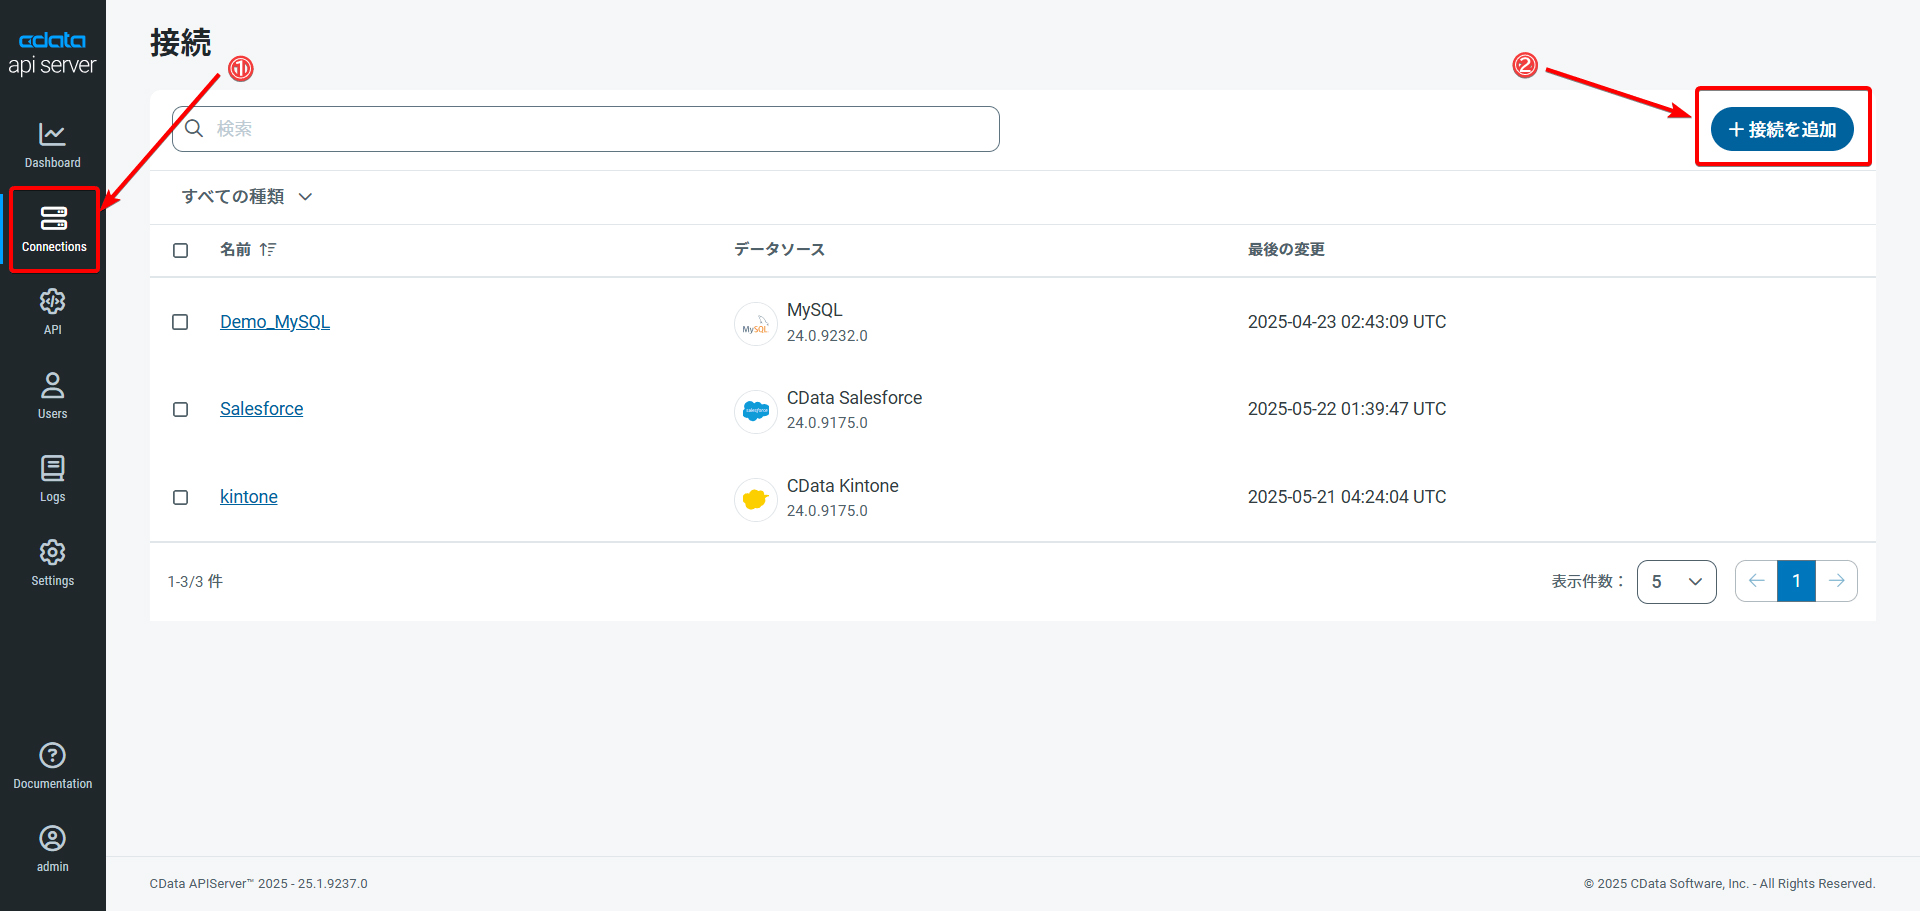
Task: Open the Users section
Action: pyautogui.click(x=53, y=396)
